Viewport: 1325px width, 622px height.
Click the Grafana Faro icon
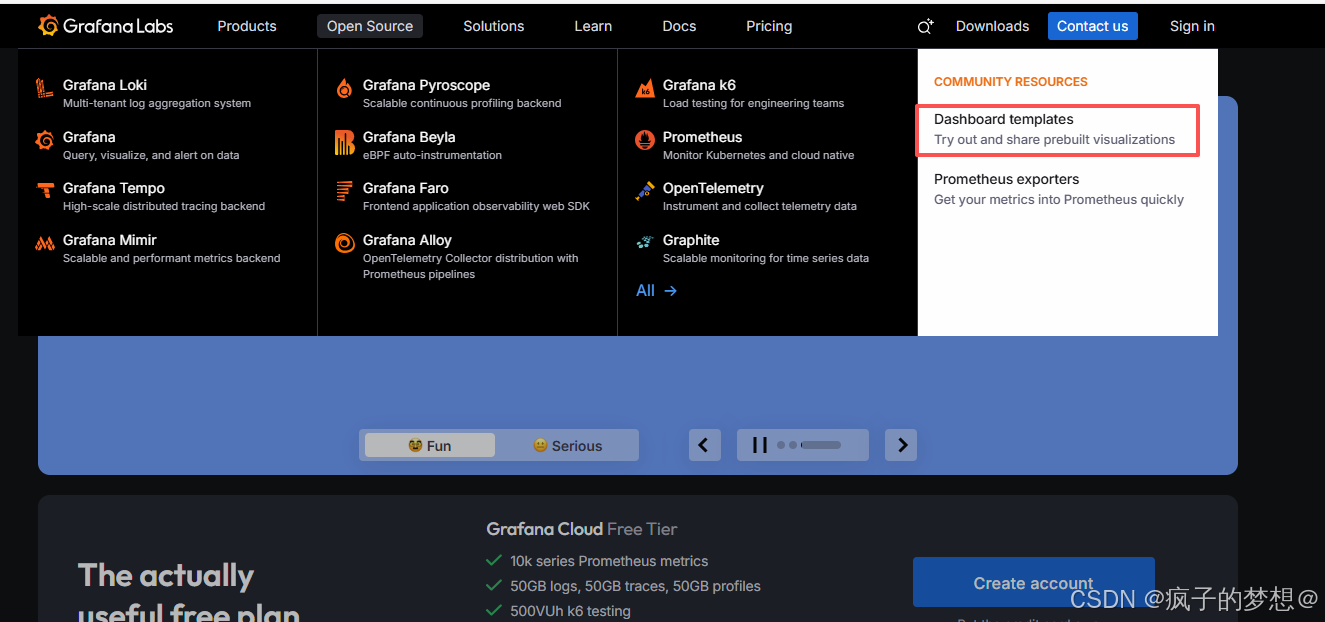344,191
